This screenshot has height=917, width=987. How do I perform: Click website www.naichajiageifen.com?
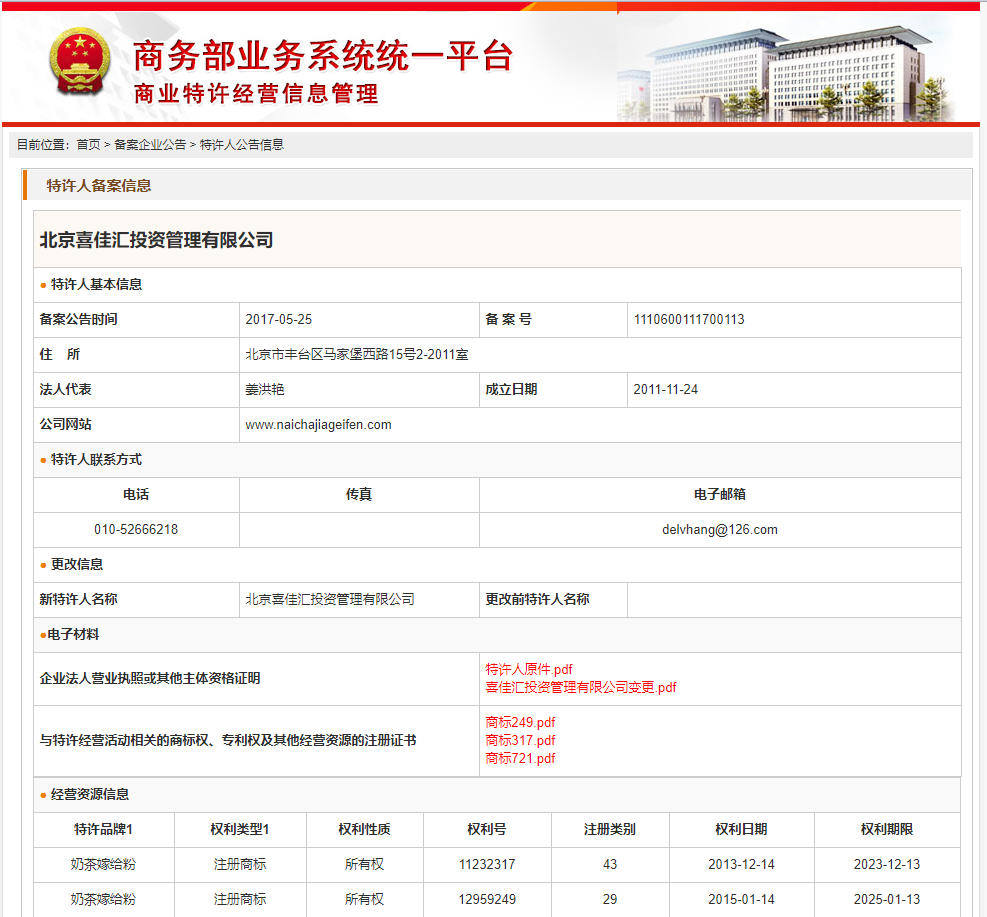318,425
